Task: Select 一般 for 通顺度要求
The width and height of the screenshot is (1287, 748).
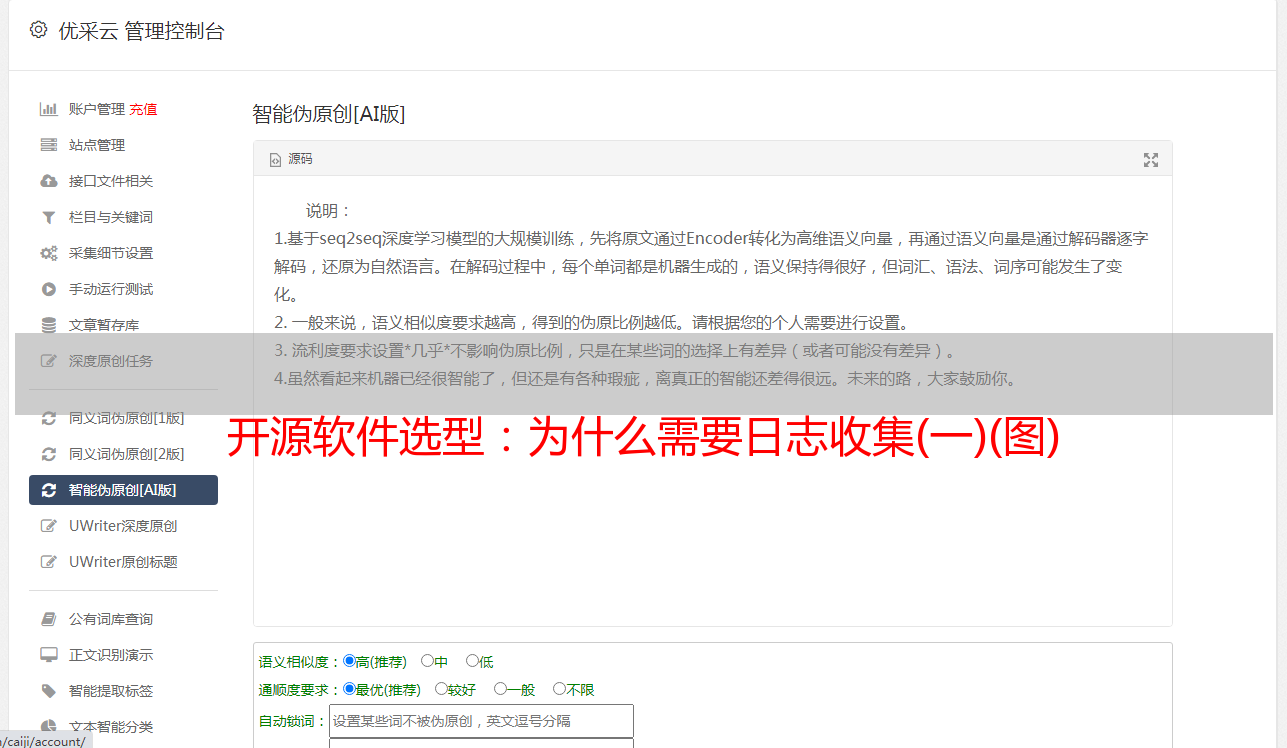Action: pyautogui.click(x=500, y=689)
